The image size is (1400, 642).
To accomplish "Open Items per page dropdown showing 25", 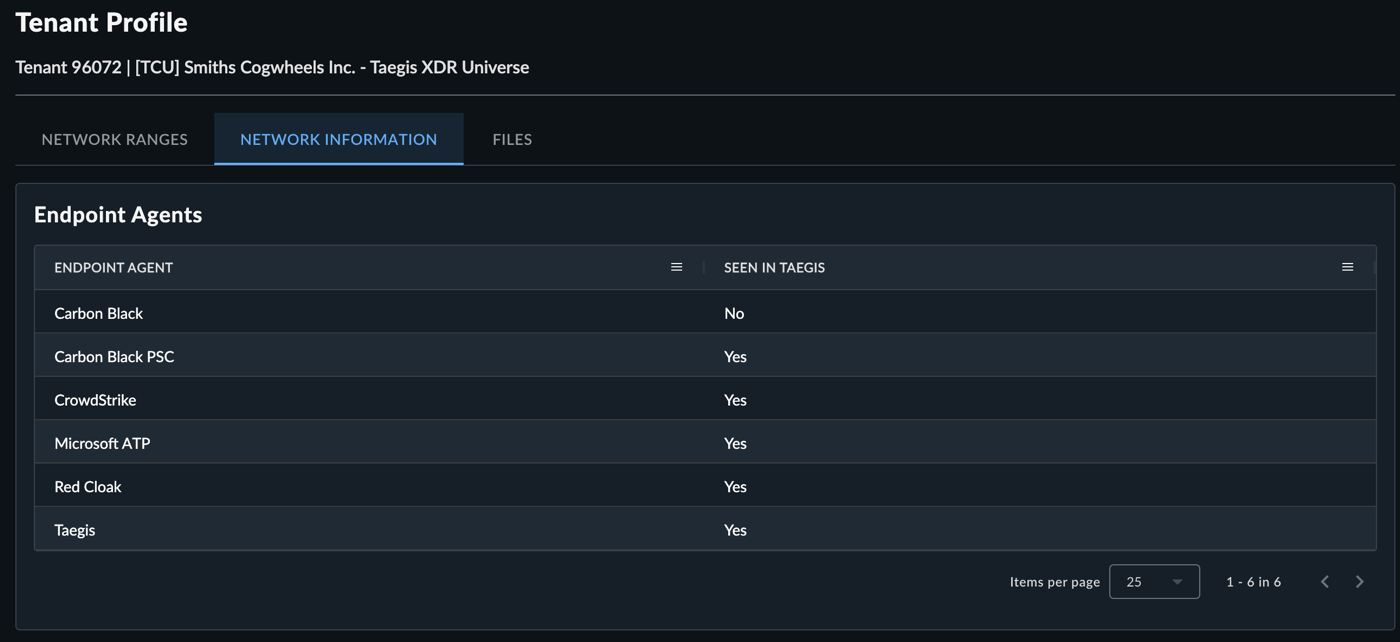I will pos(1154,582).
